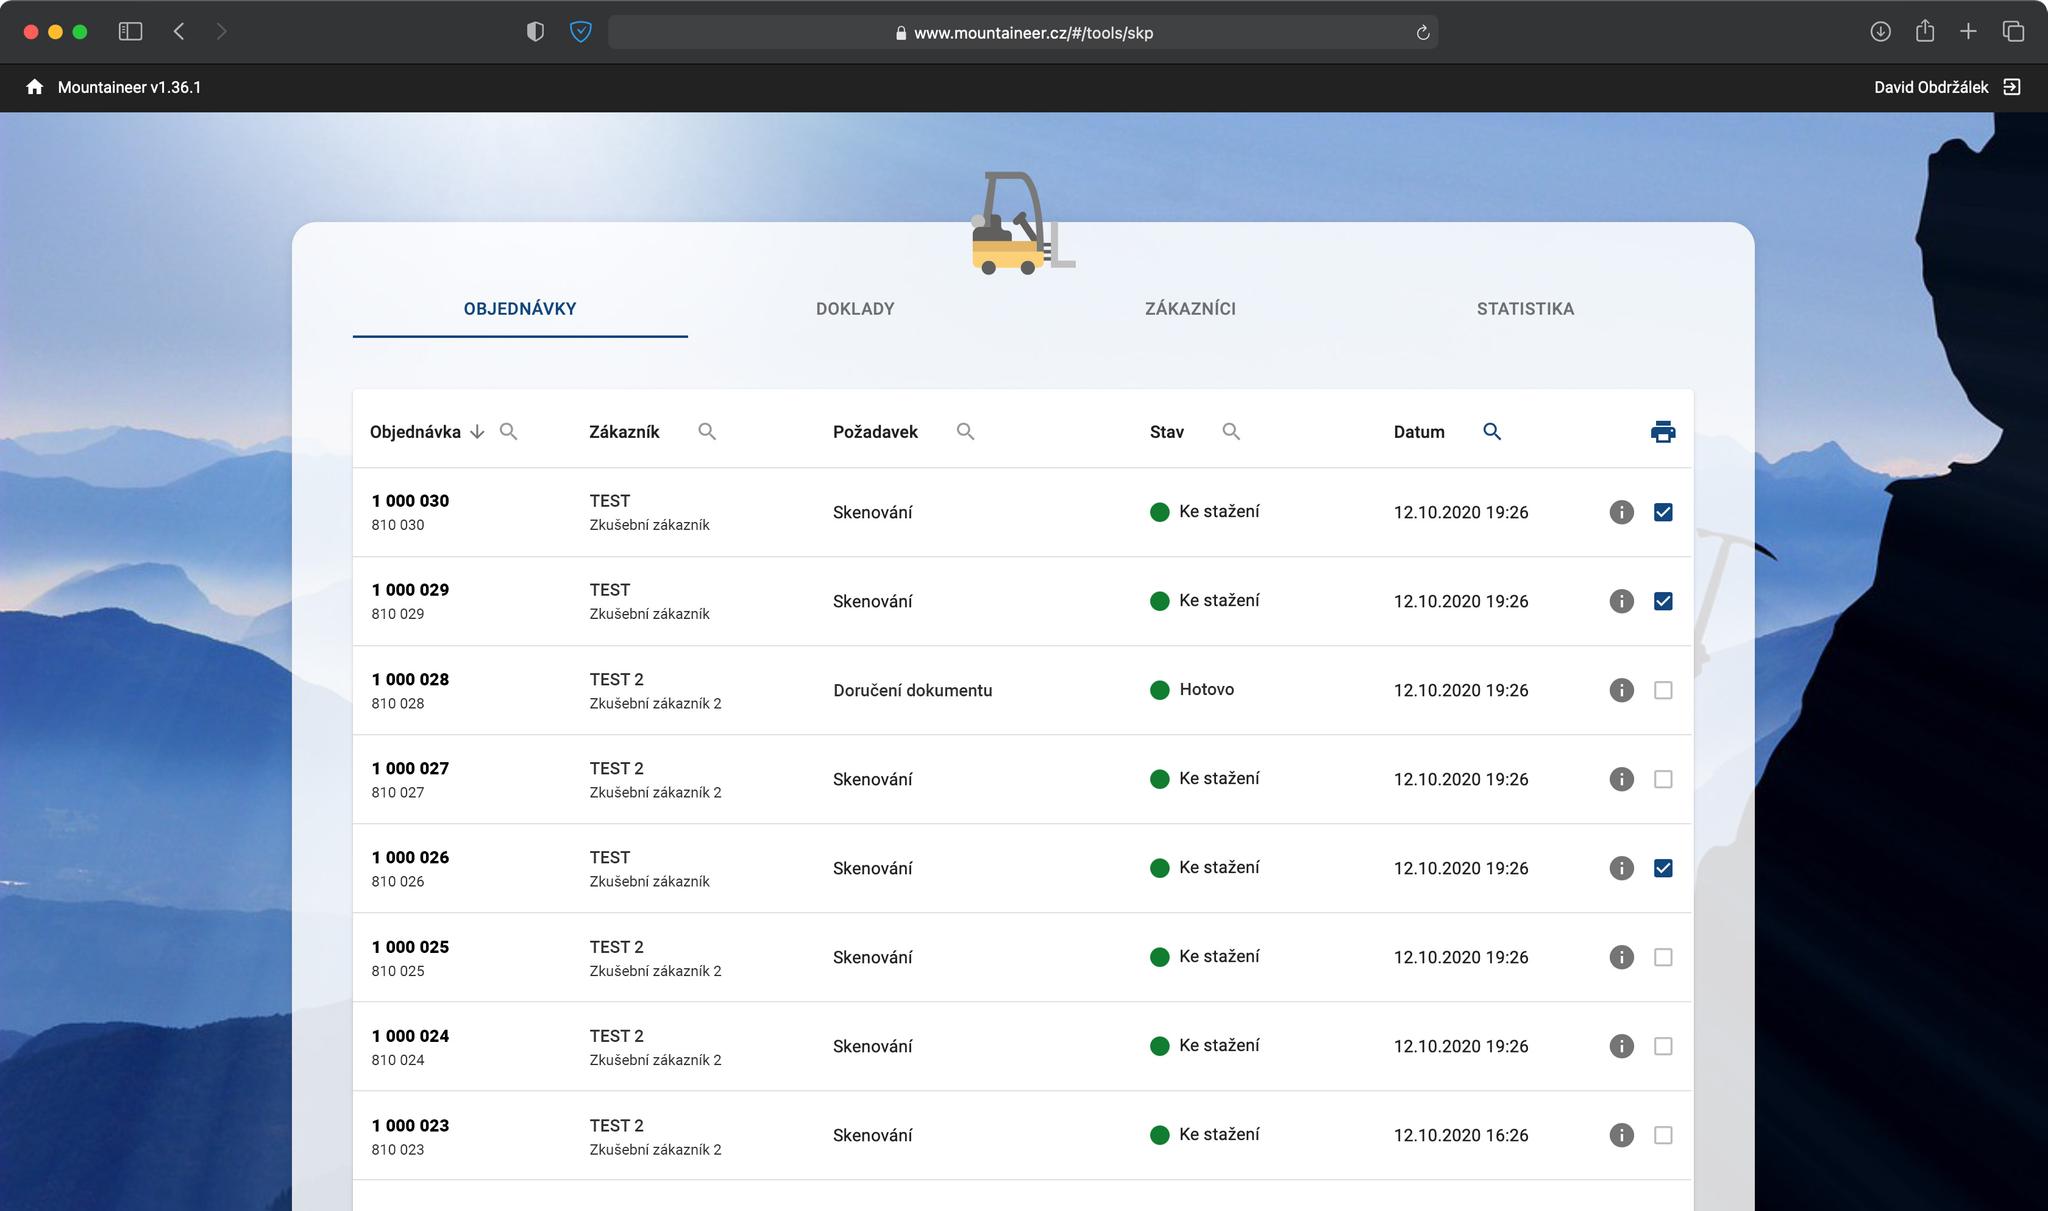
Task: Click Doručení dokumentu request cell
Action: (x=912, y=690)
